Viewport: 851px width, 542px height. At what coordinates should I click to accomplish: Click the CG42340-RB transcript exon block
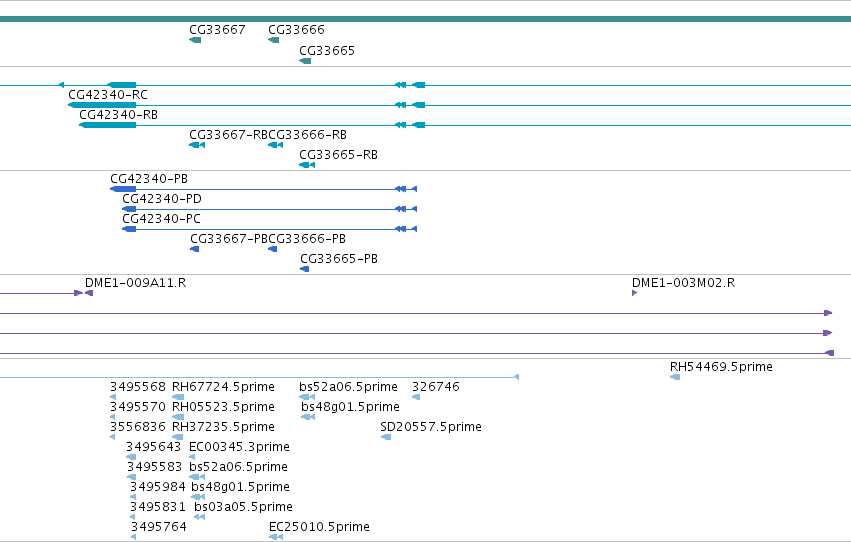[107, 125]
